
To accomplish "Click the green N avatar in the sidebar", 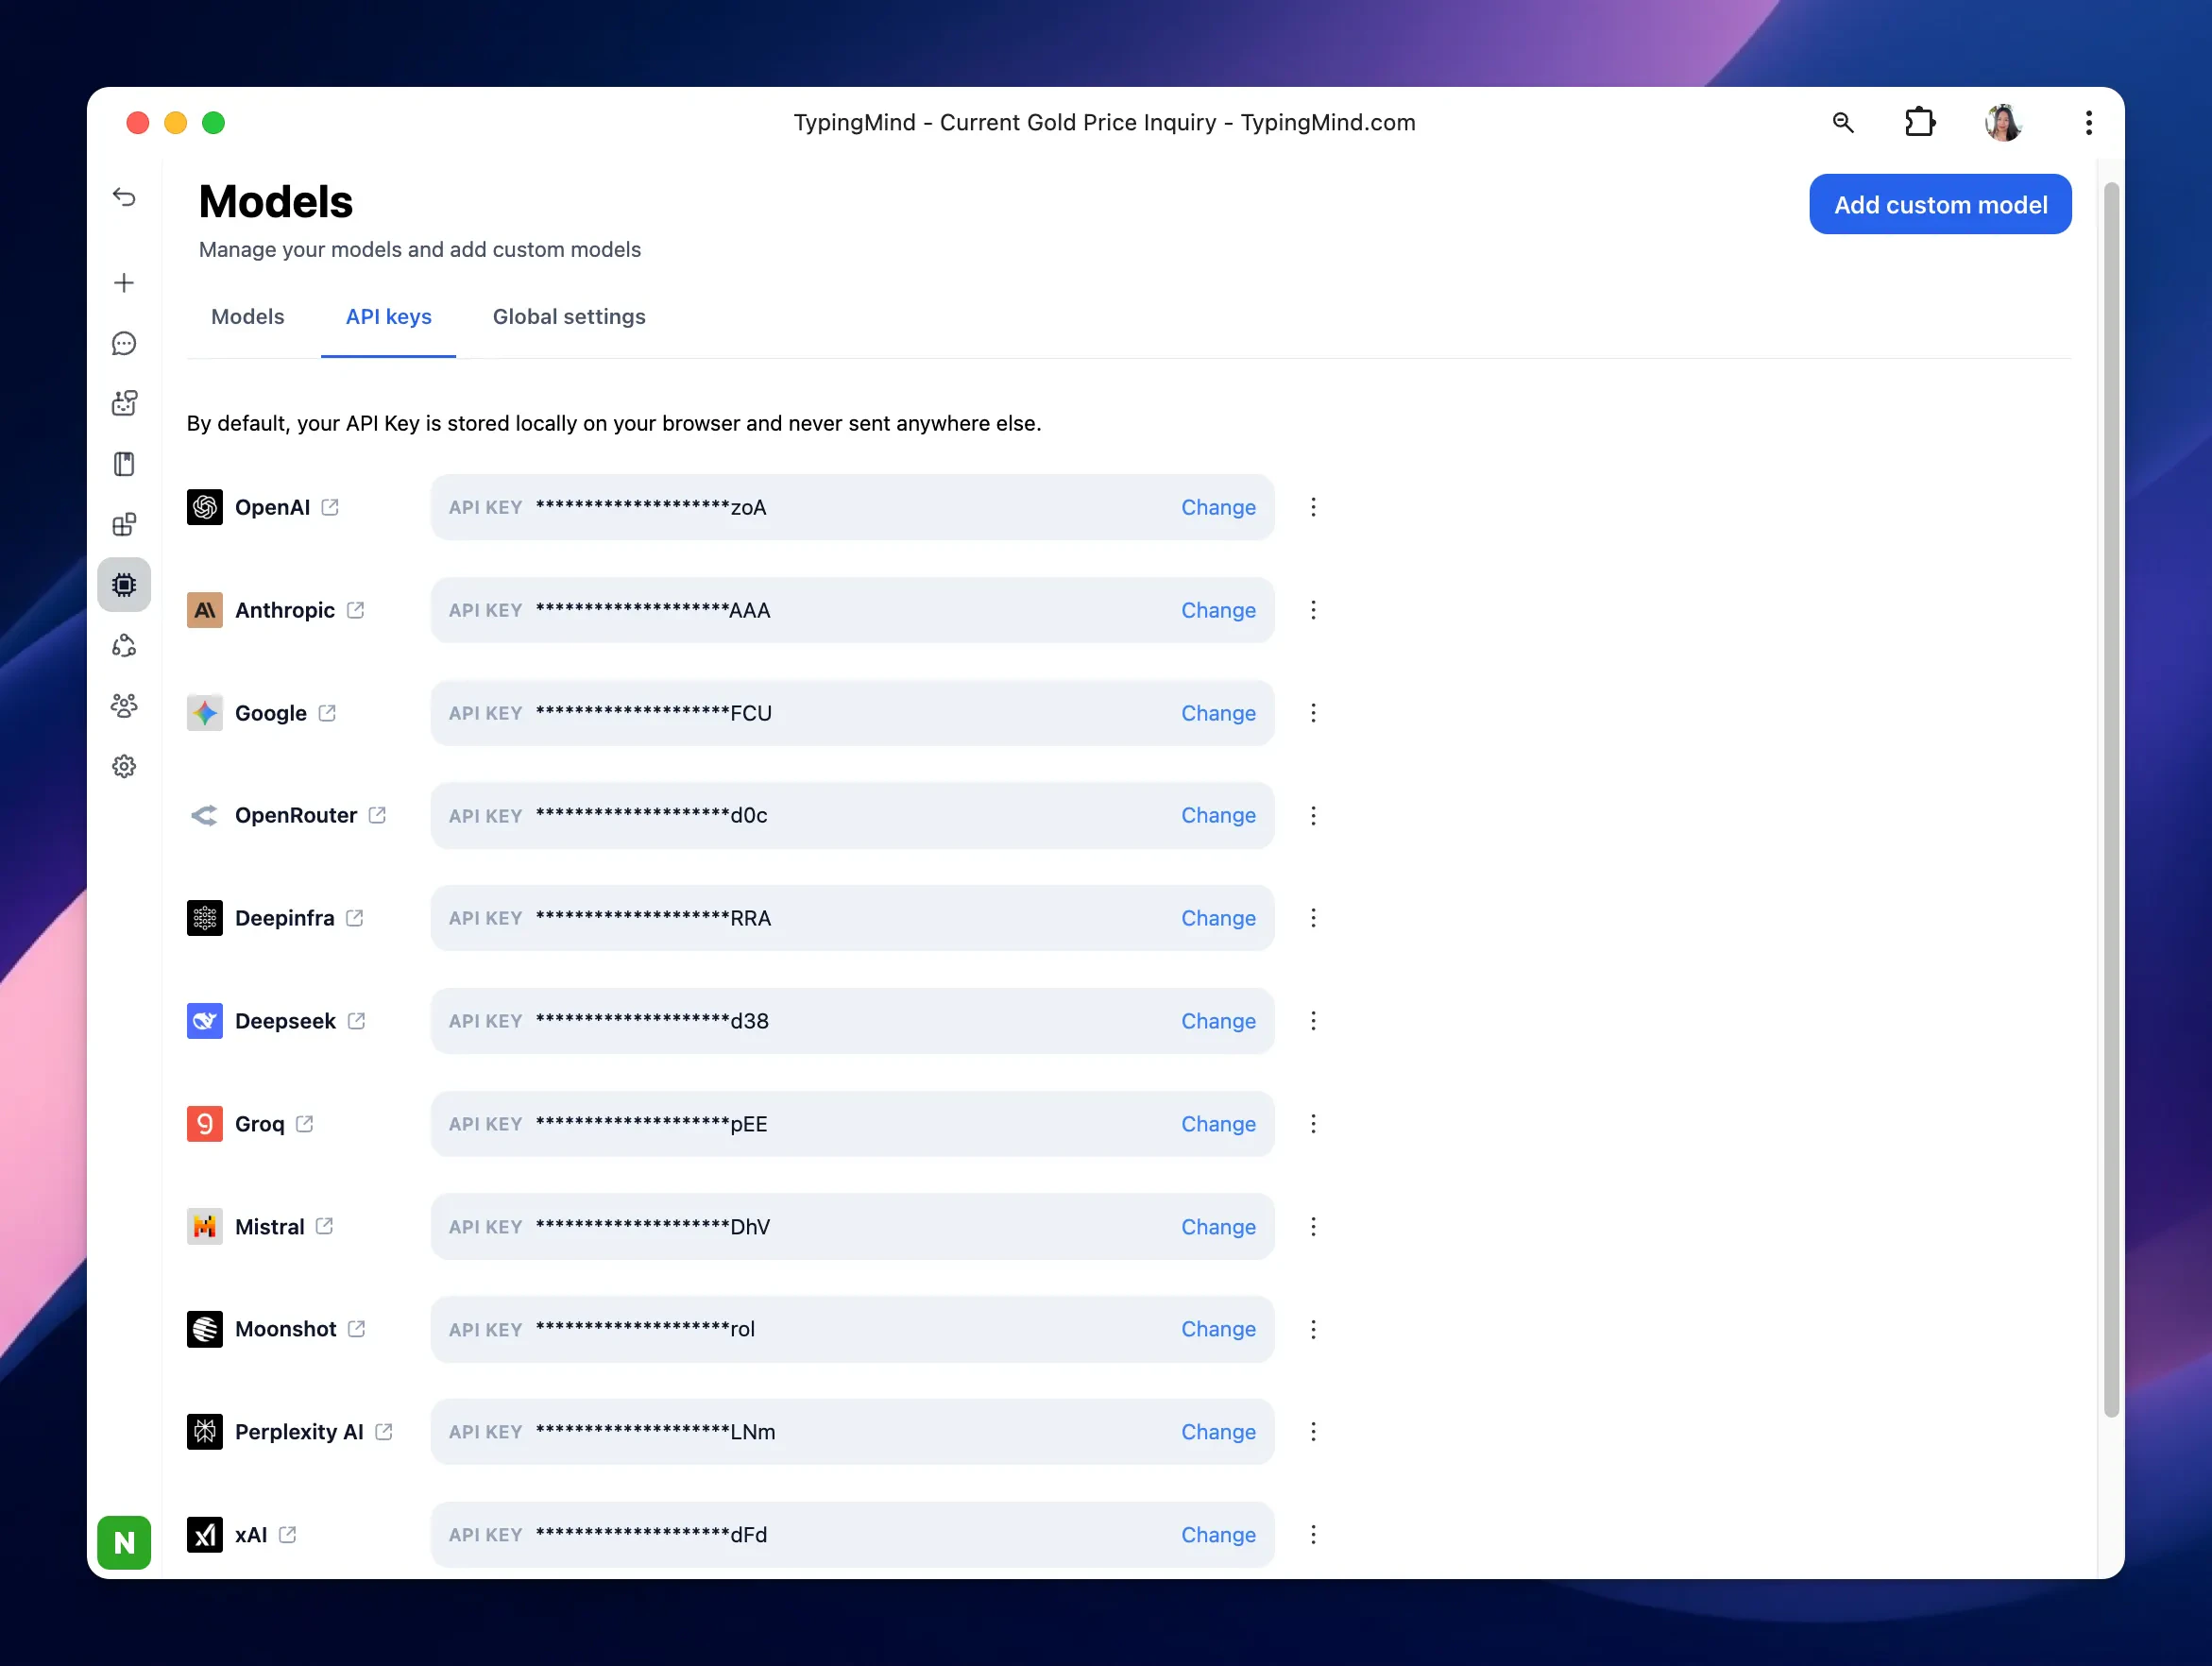I will point(124,1543).
